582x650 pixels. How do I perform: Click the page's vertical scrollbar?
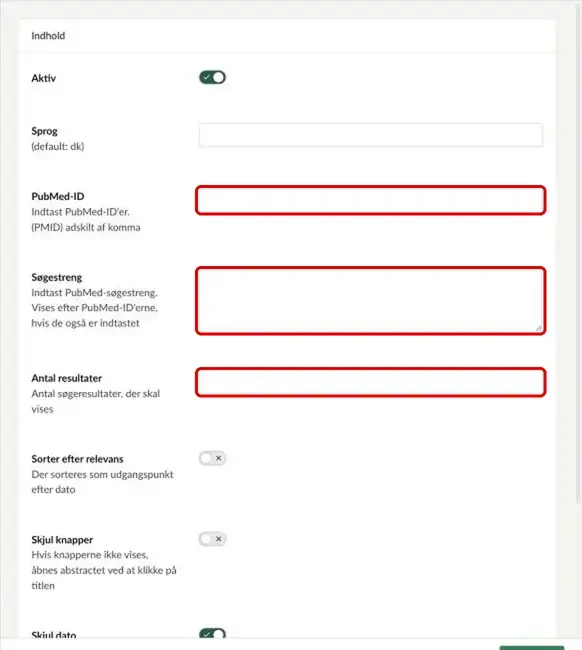coord(579,253)
